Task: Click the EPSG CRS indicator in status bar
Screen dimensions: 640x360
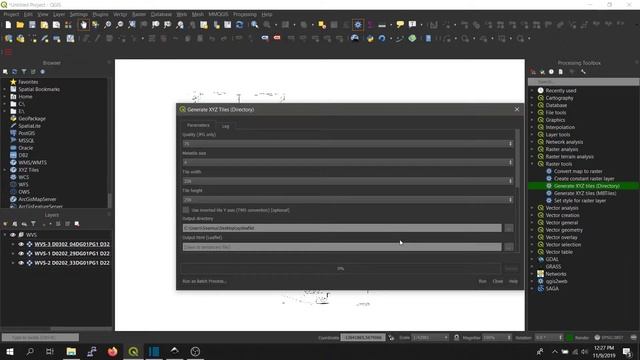Action: pos(609,338)
